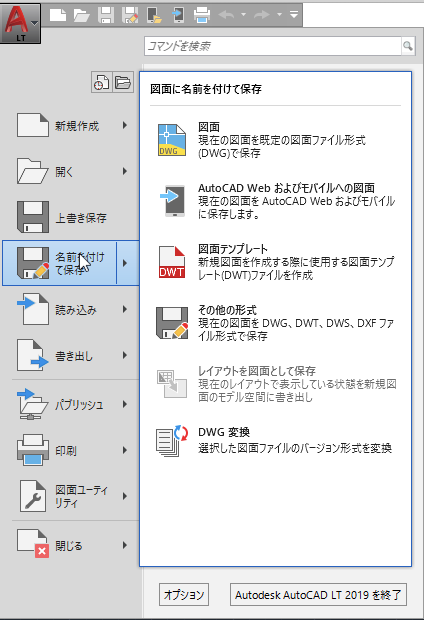This screenshot has height=630, width=435.
Task: Choose その他の形式 save option
Action: 276,323
